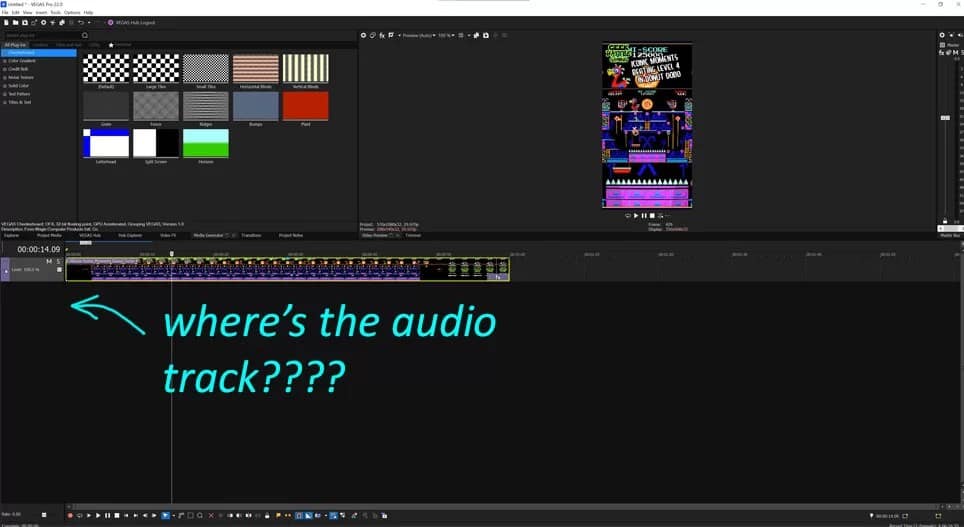Toggle the lock event icon in bottom toolbar

pyautogui.click(x=267, y=515)
